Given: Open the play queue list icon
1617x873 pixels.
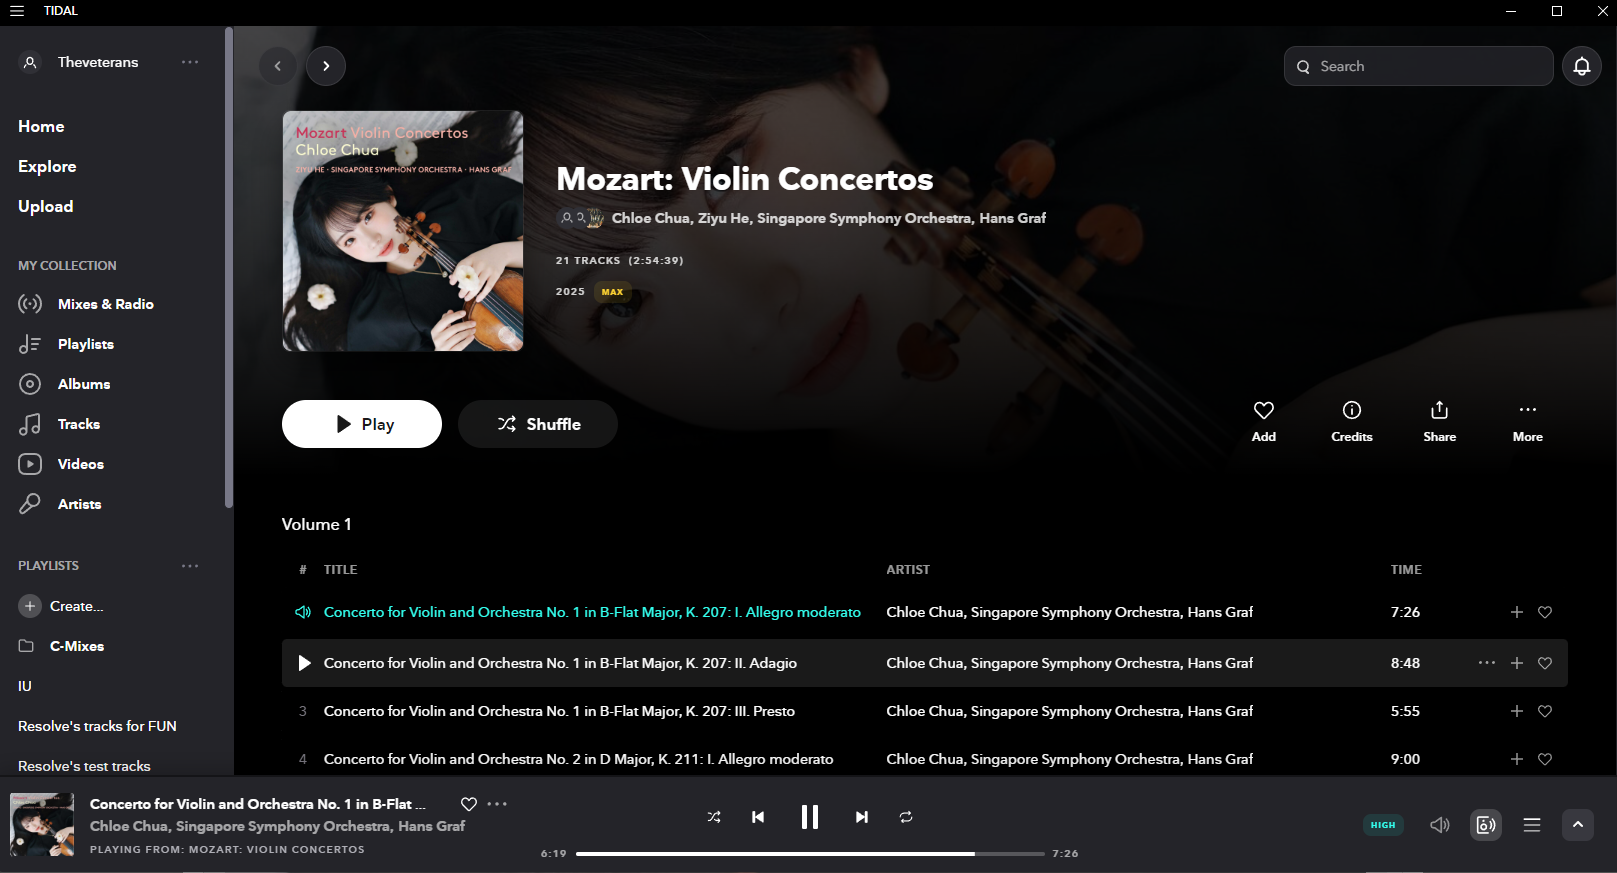Looking at the screenshot, I should click(1531, 825).
